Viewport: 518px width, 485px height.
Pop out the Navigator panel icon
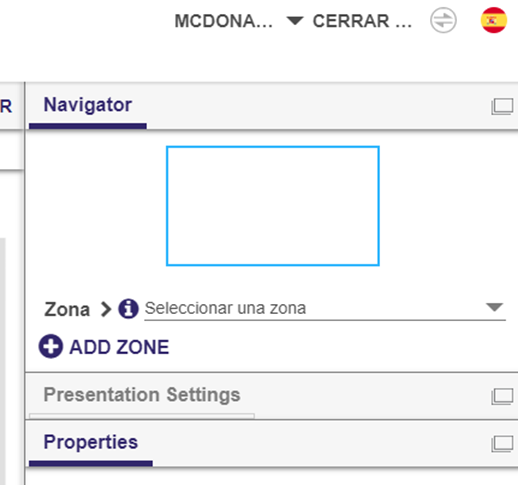502,107
